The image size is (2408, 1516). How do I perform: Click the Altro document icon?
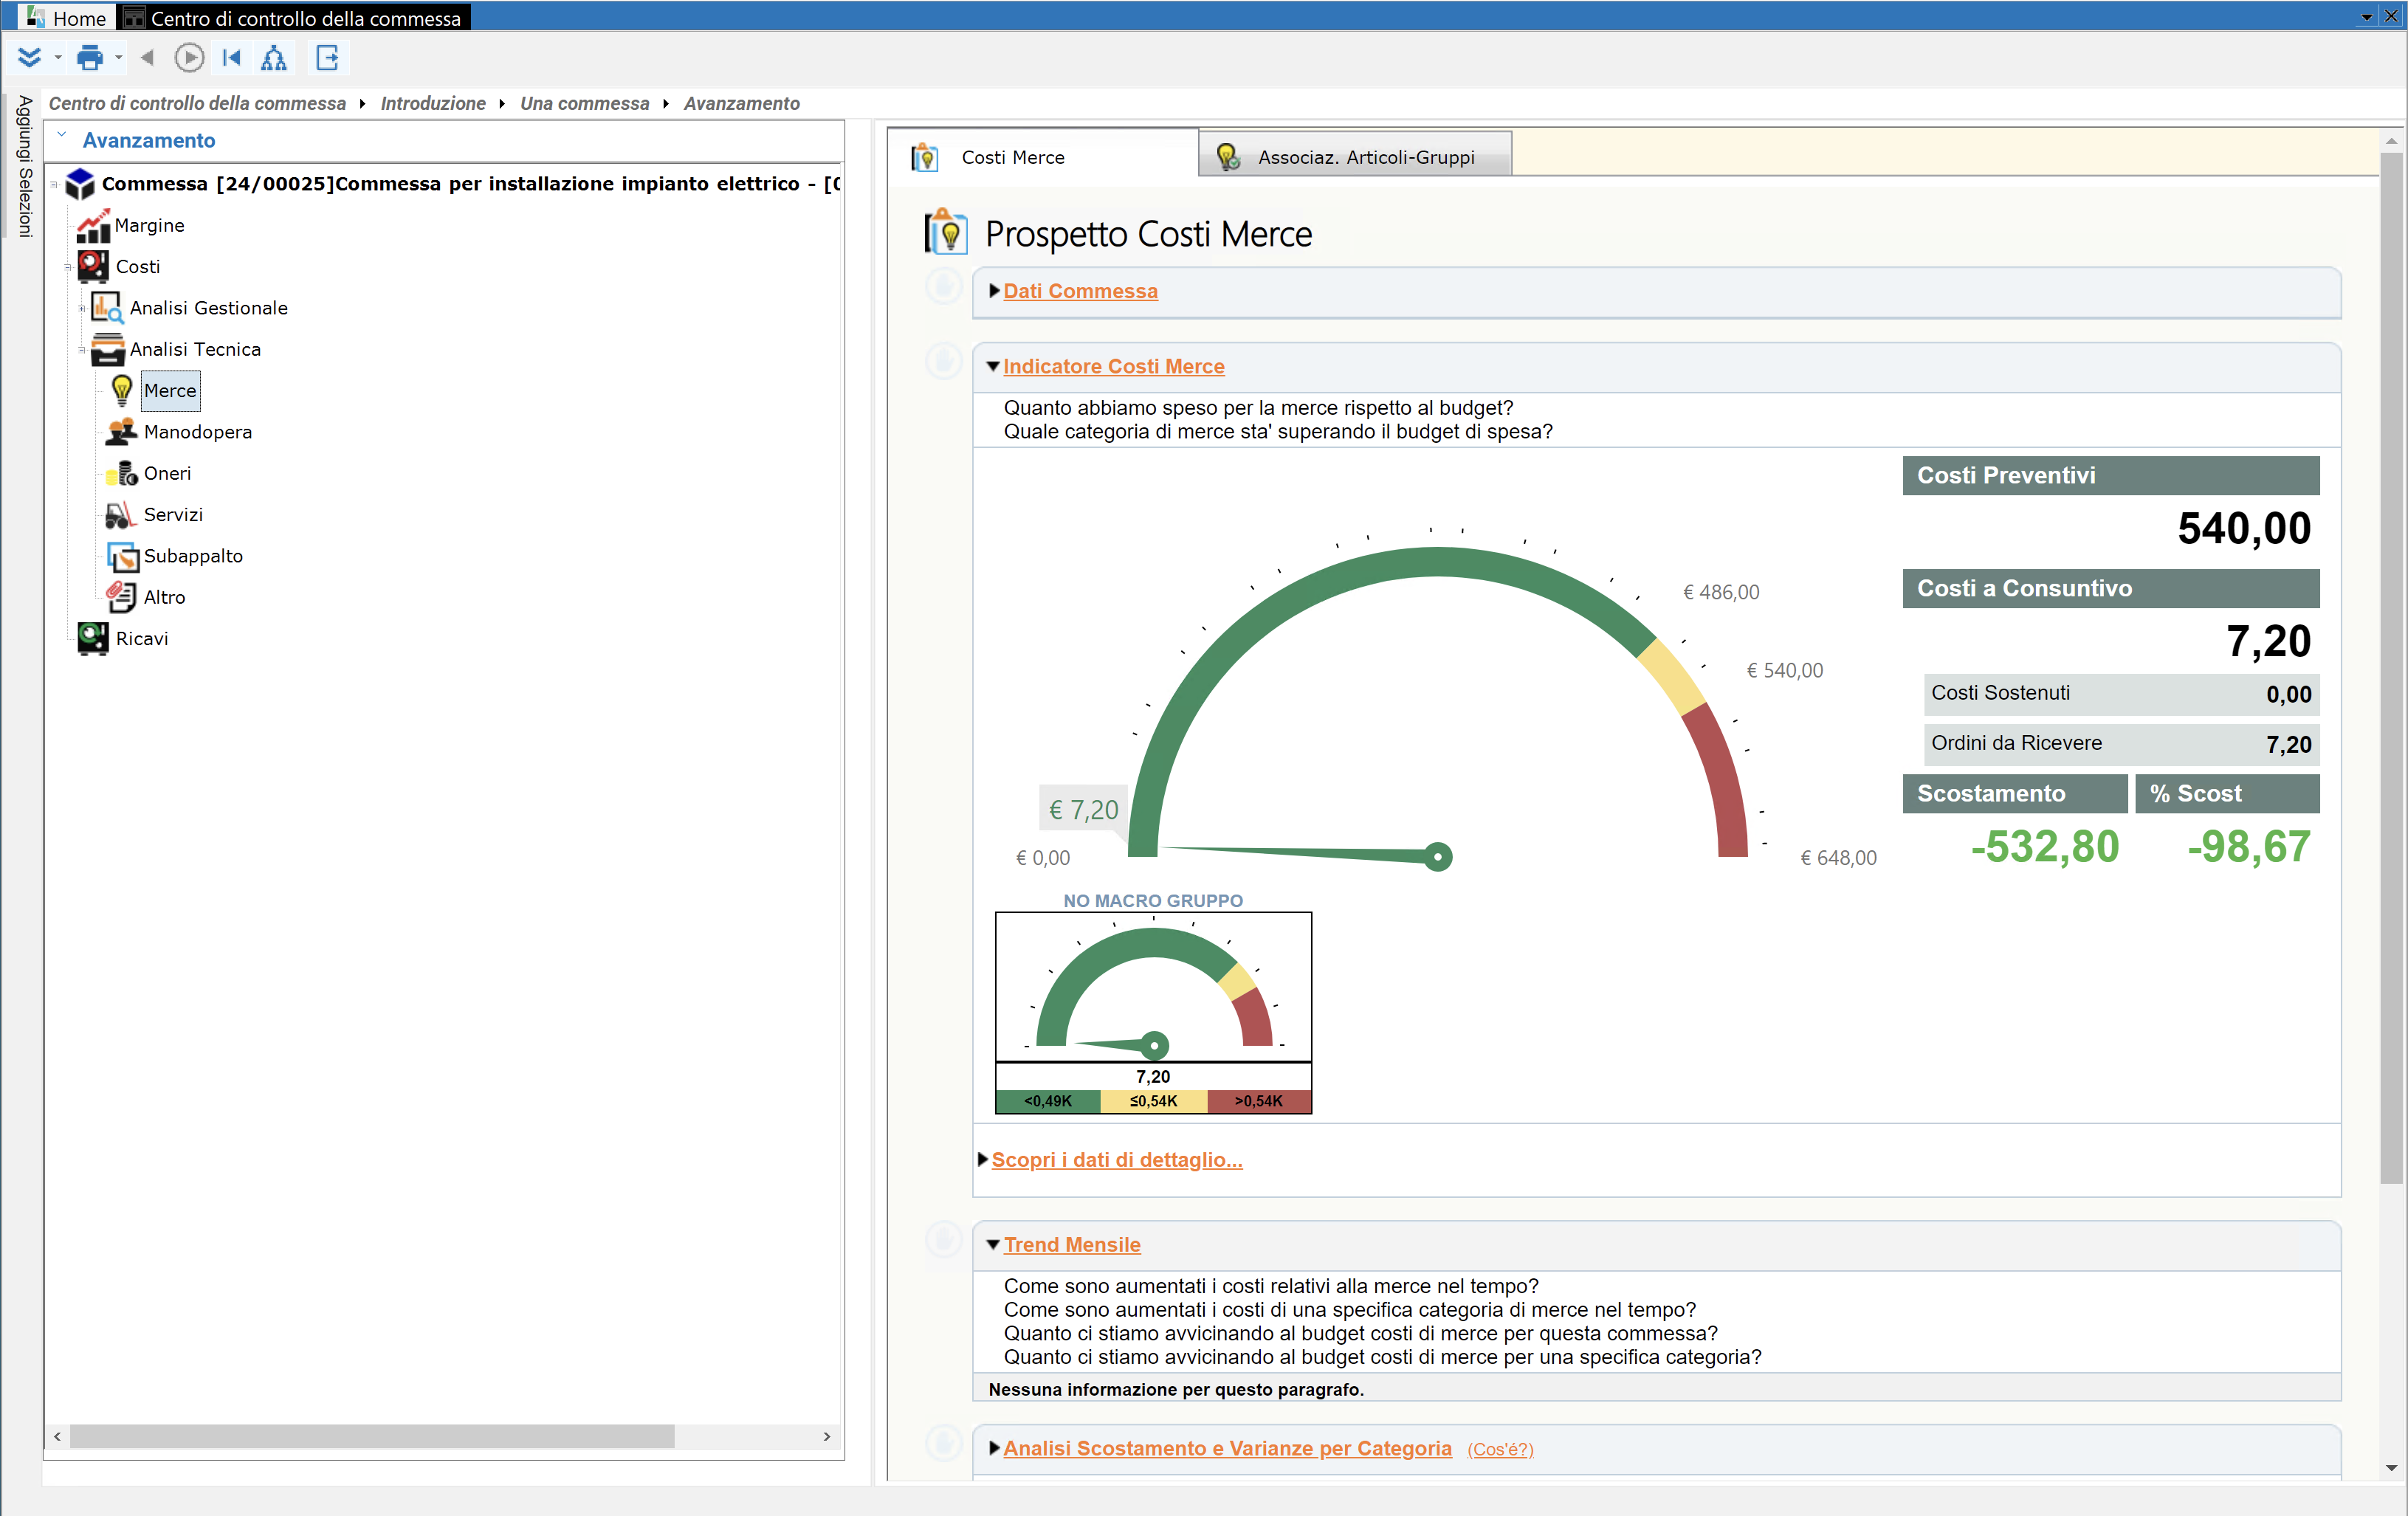coord(121,597)
